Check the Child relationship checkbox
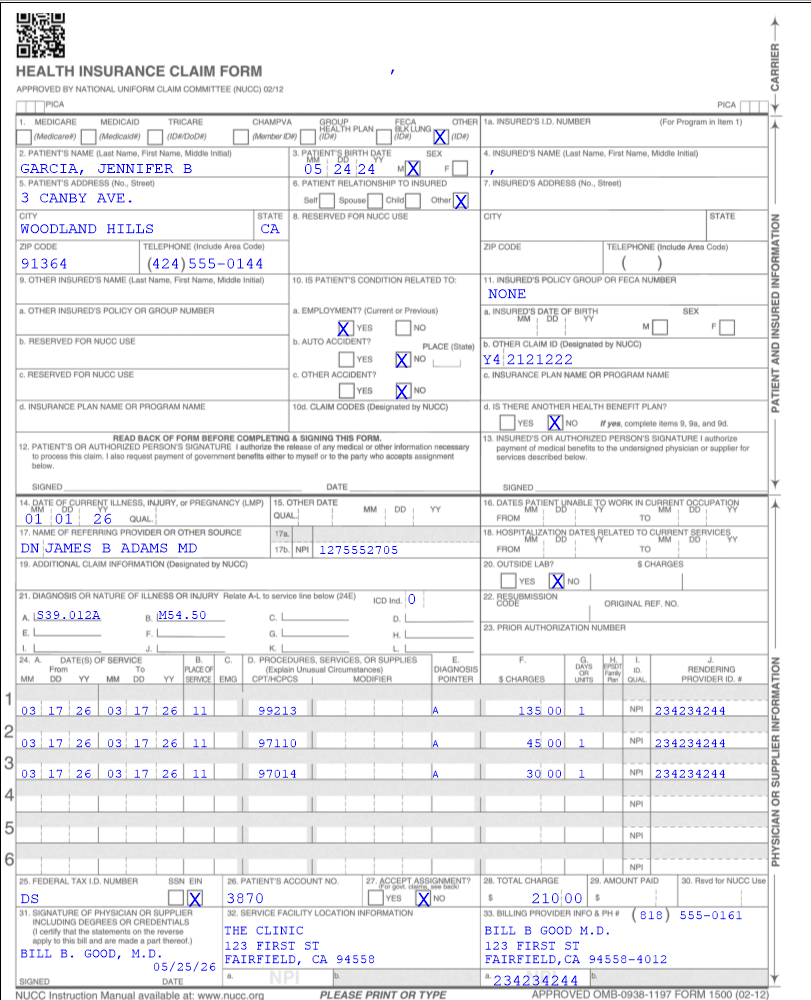This screenshot has width=811, height=1000. [413, 200]
